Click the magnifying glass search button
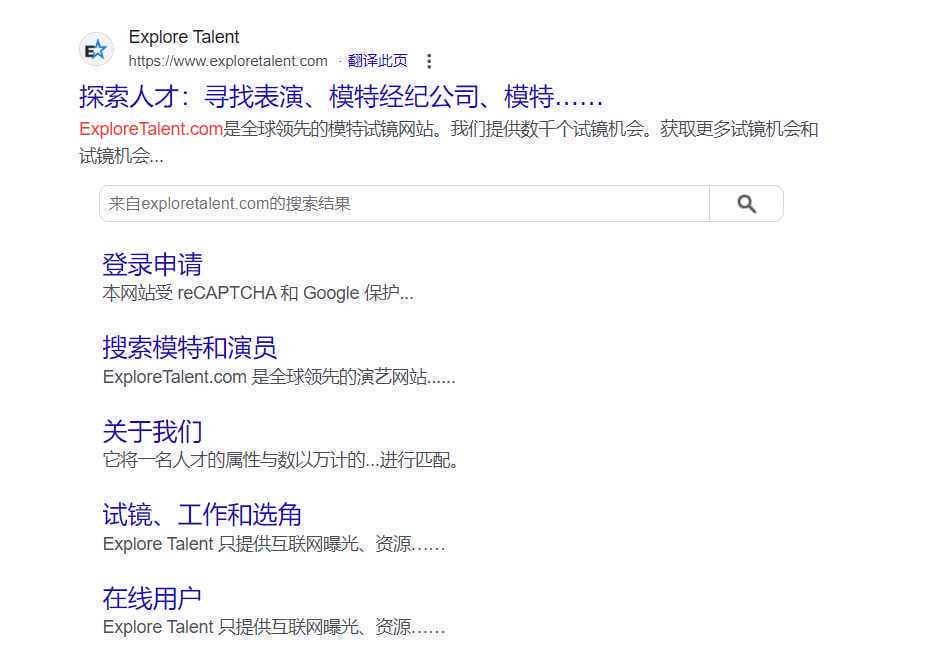This screenshot has height=649, width=951. point(747,204)
